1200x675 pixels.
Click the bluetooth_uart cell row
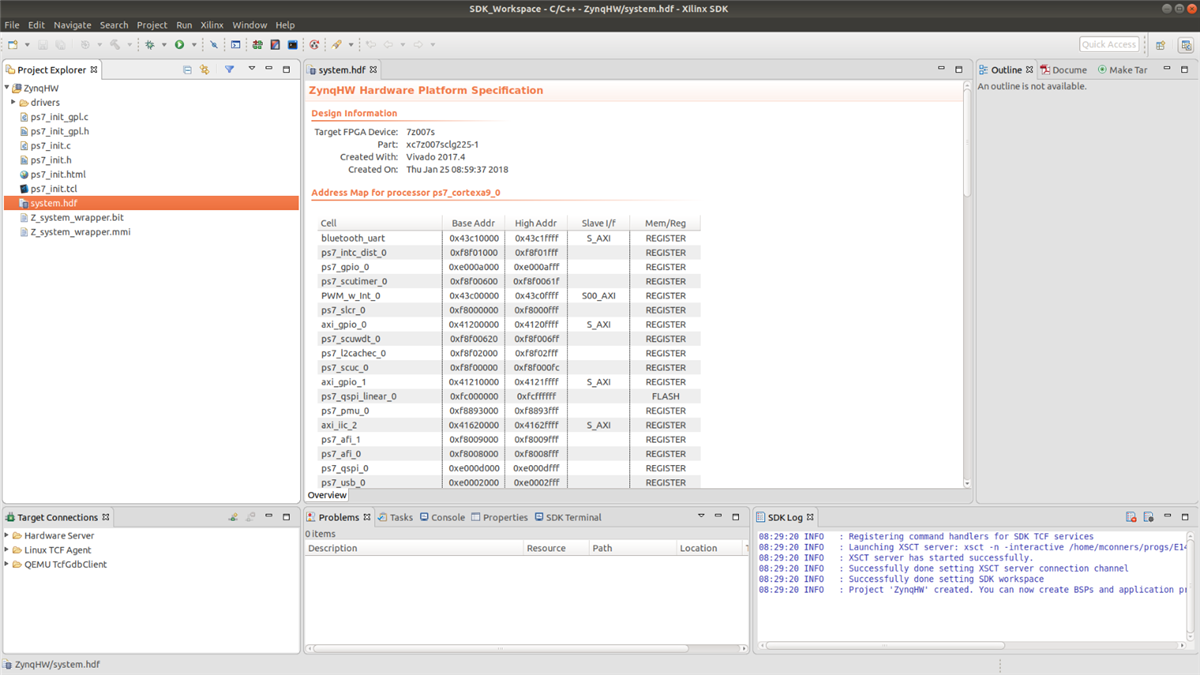click(508, 238)
